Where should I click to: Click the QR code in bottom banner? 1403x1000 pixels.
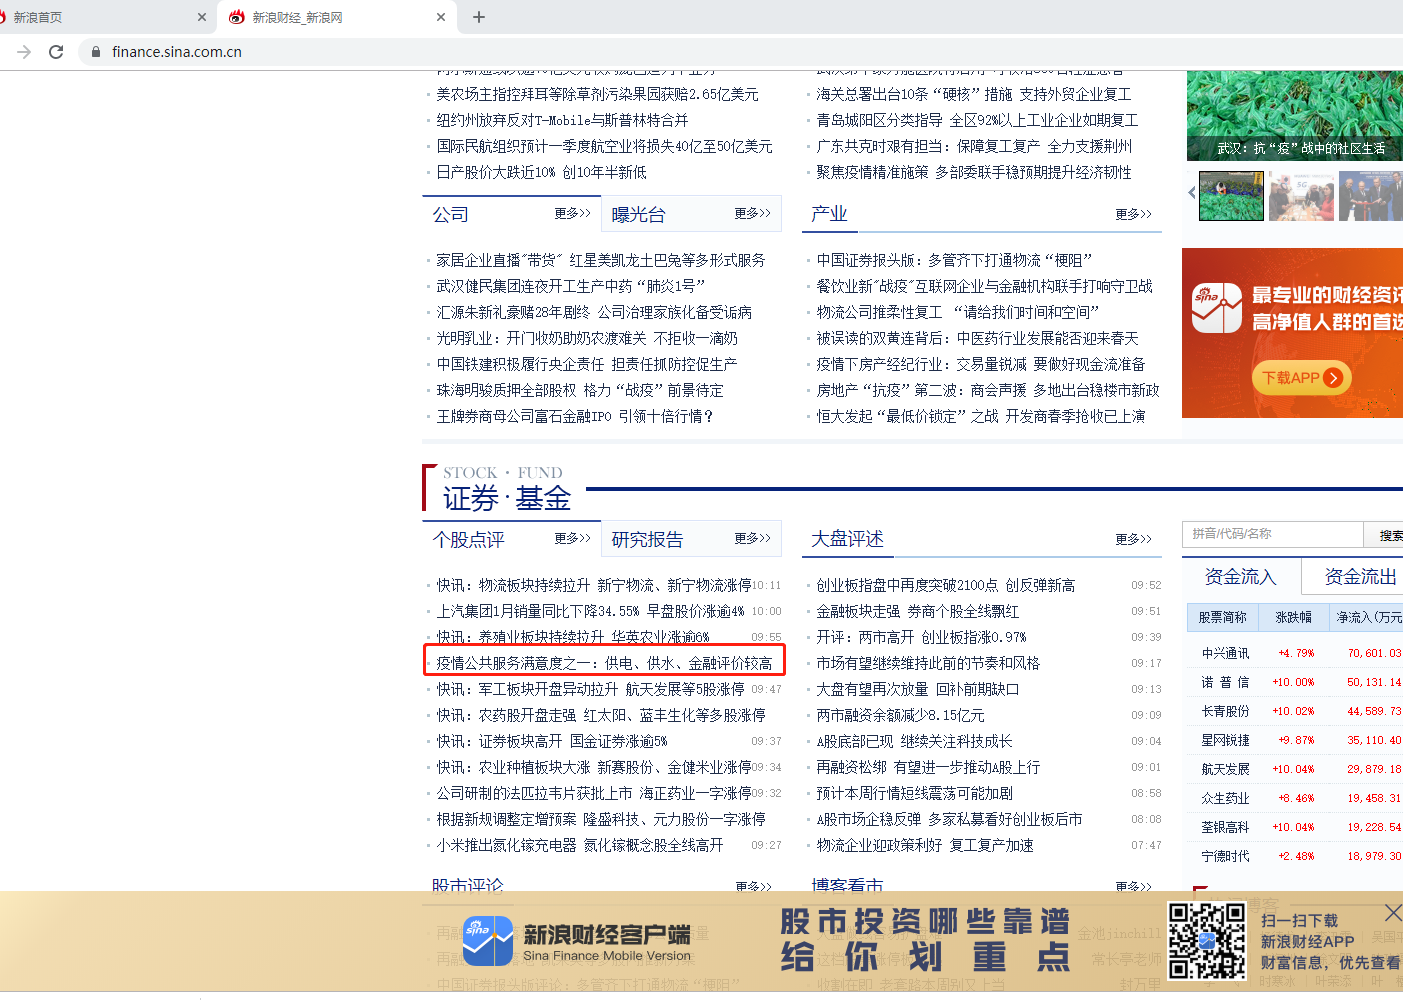click(1208, 940)
